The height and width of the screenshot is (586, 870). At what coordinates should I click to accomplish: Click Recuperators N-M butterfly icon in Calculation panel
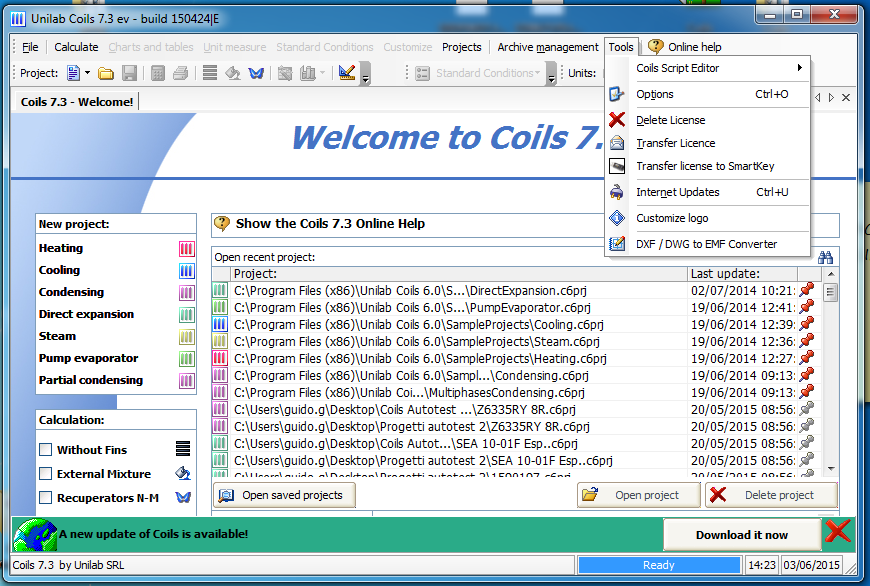(183, 497)
